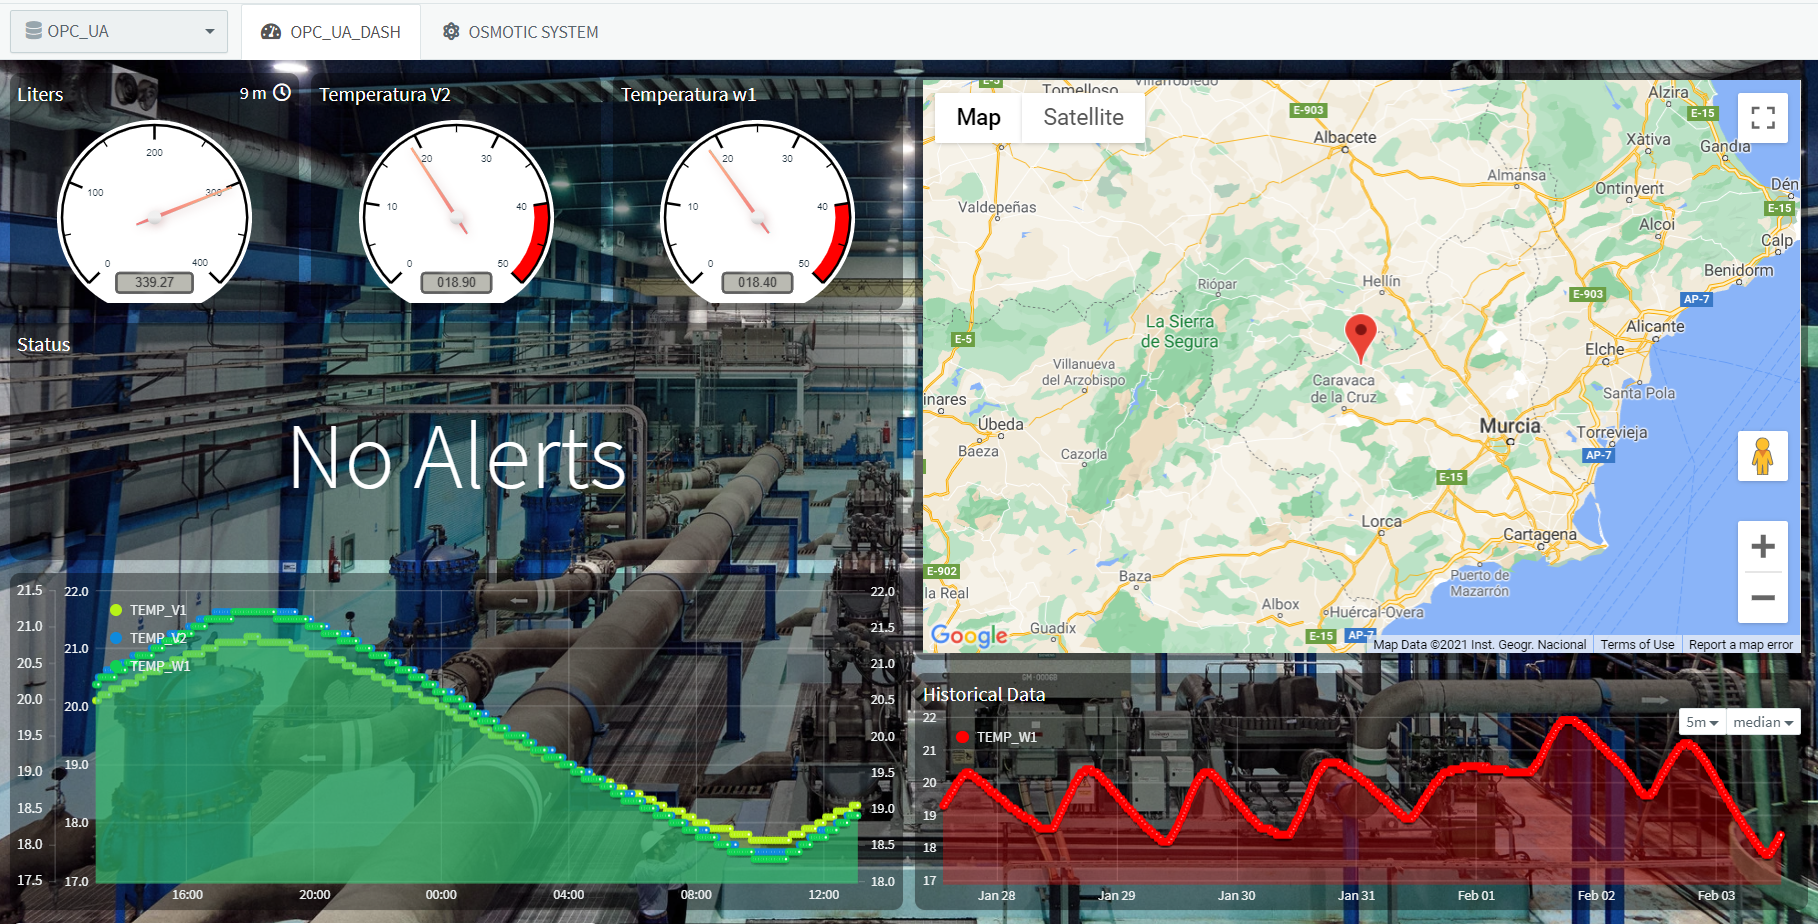Toggle TEMP_V1 series in chart legend
Image resolution: width=1818 pixels, height=924 pixels.
148,610
